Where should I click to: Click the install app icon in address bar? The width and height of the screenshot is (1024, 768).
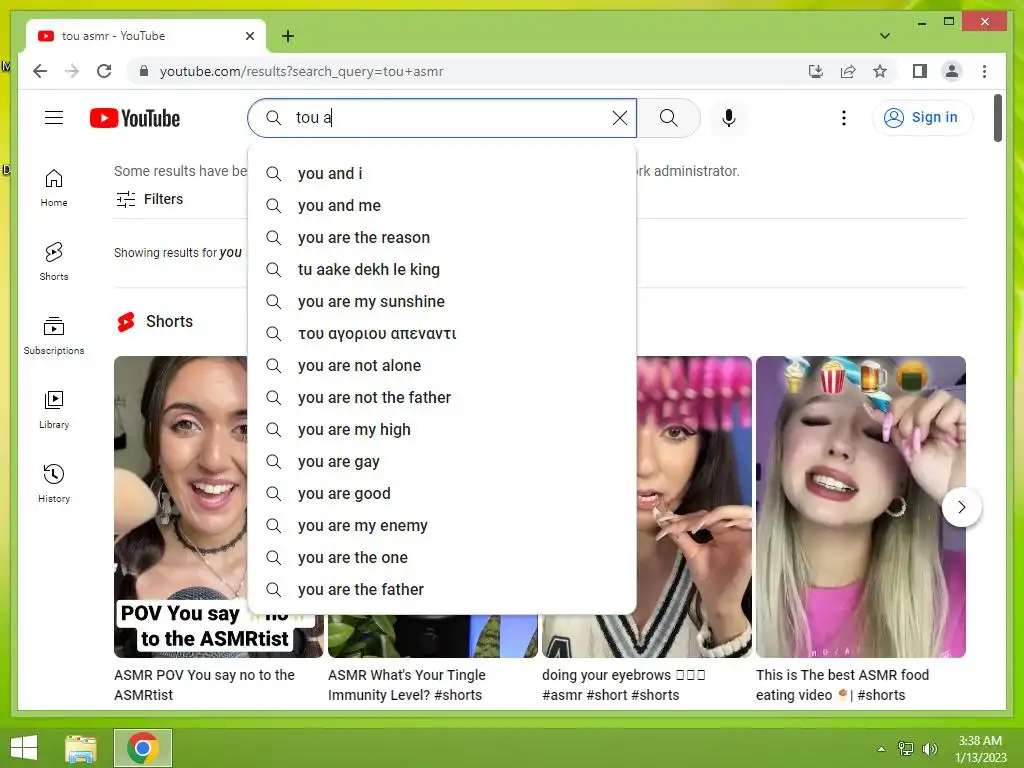816,71
